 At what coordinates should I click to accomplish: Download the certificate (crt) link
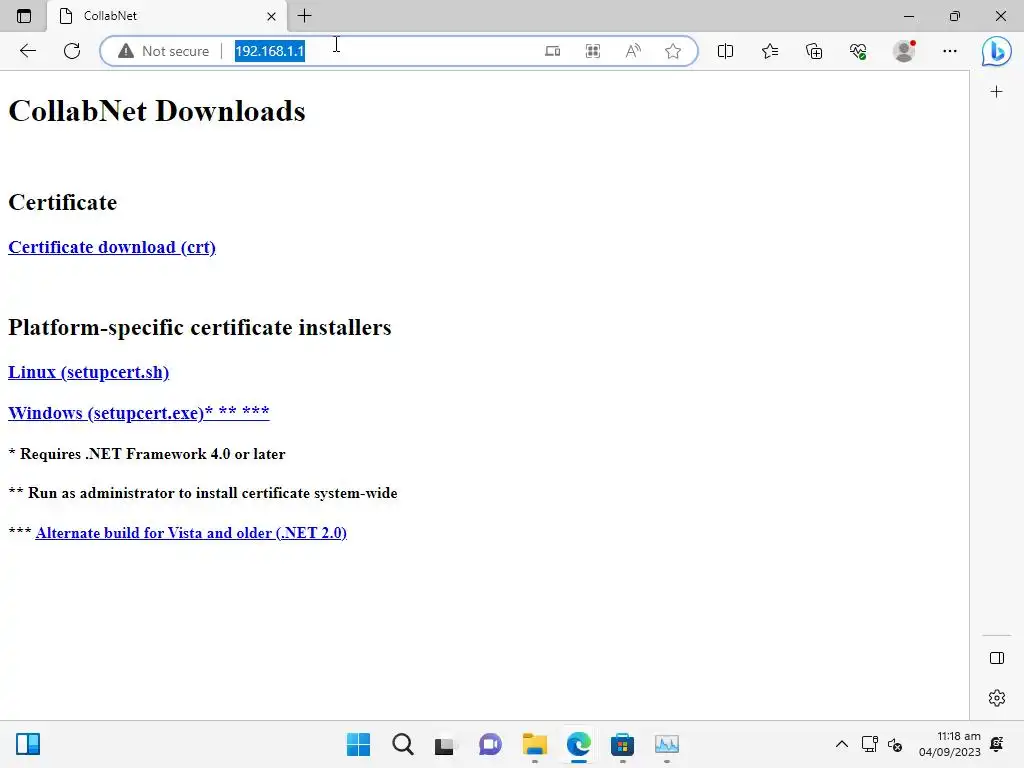tap(112, 248)
